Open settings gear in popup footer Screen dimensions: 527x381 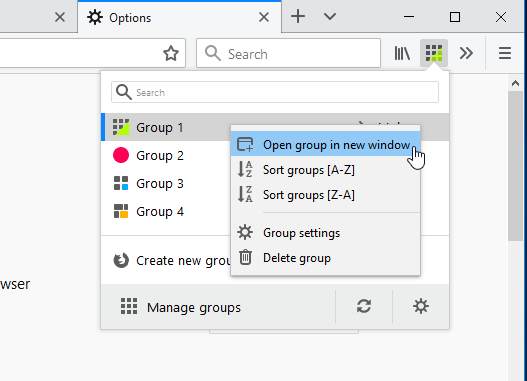pyautogui.click(x=421, y=306)
